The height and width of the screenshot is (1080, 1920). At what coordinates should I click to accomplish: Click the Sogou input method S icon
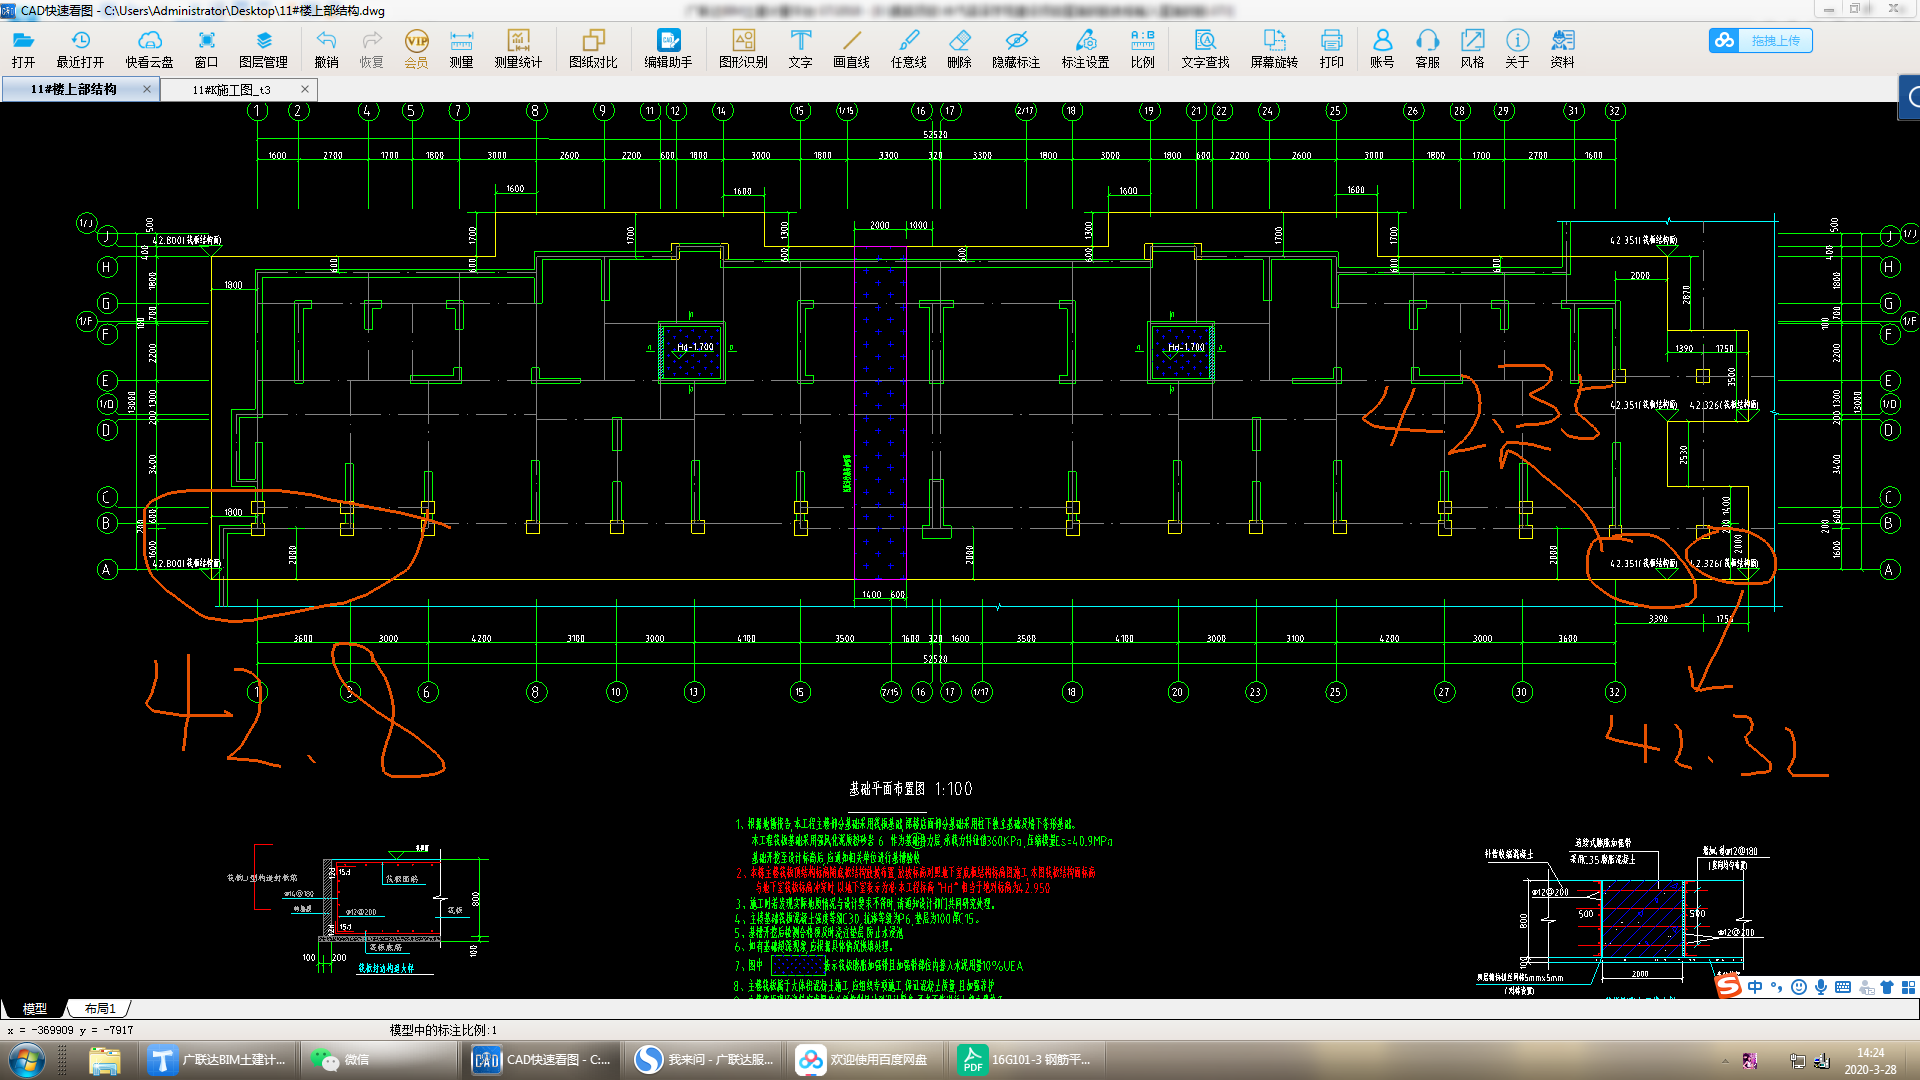tap(1728, 987)
